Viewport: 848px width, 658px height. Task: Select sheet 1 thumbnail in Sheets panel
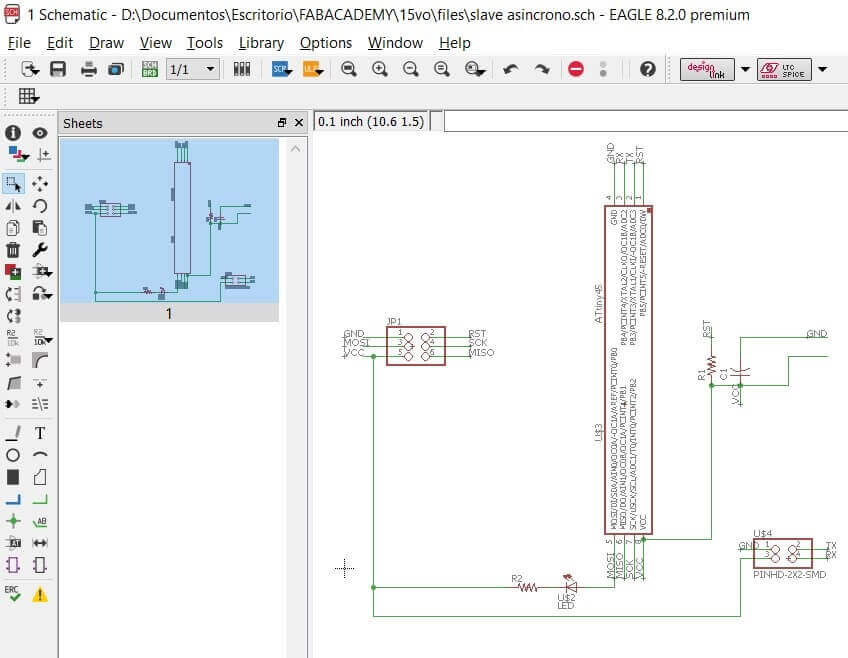[169, 221]
